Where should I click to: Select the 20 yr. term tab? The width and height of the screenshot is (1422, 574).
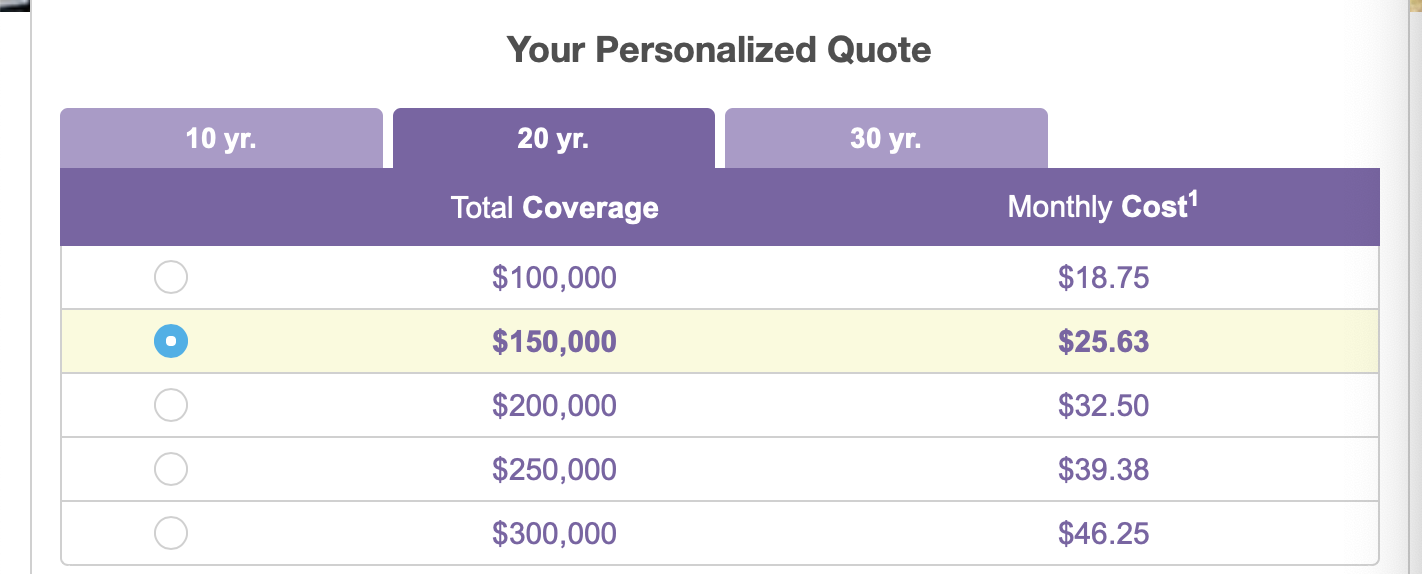[553, 138]
